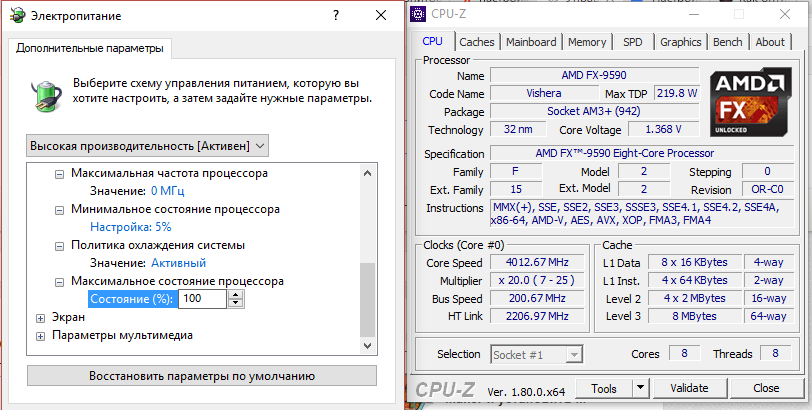Viewport: 812px width, 410px height.
Task: Click the help question mark button
Action: pyautogui.click(x=336, y=16)
